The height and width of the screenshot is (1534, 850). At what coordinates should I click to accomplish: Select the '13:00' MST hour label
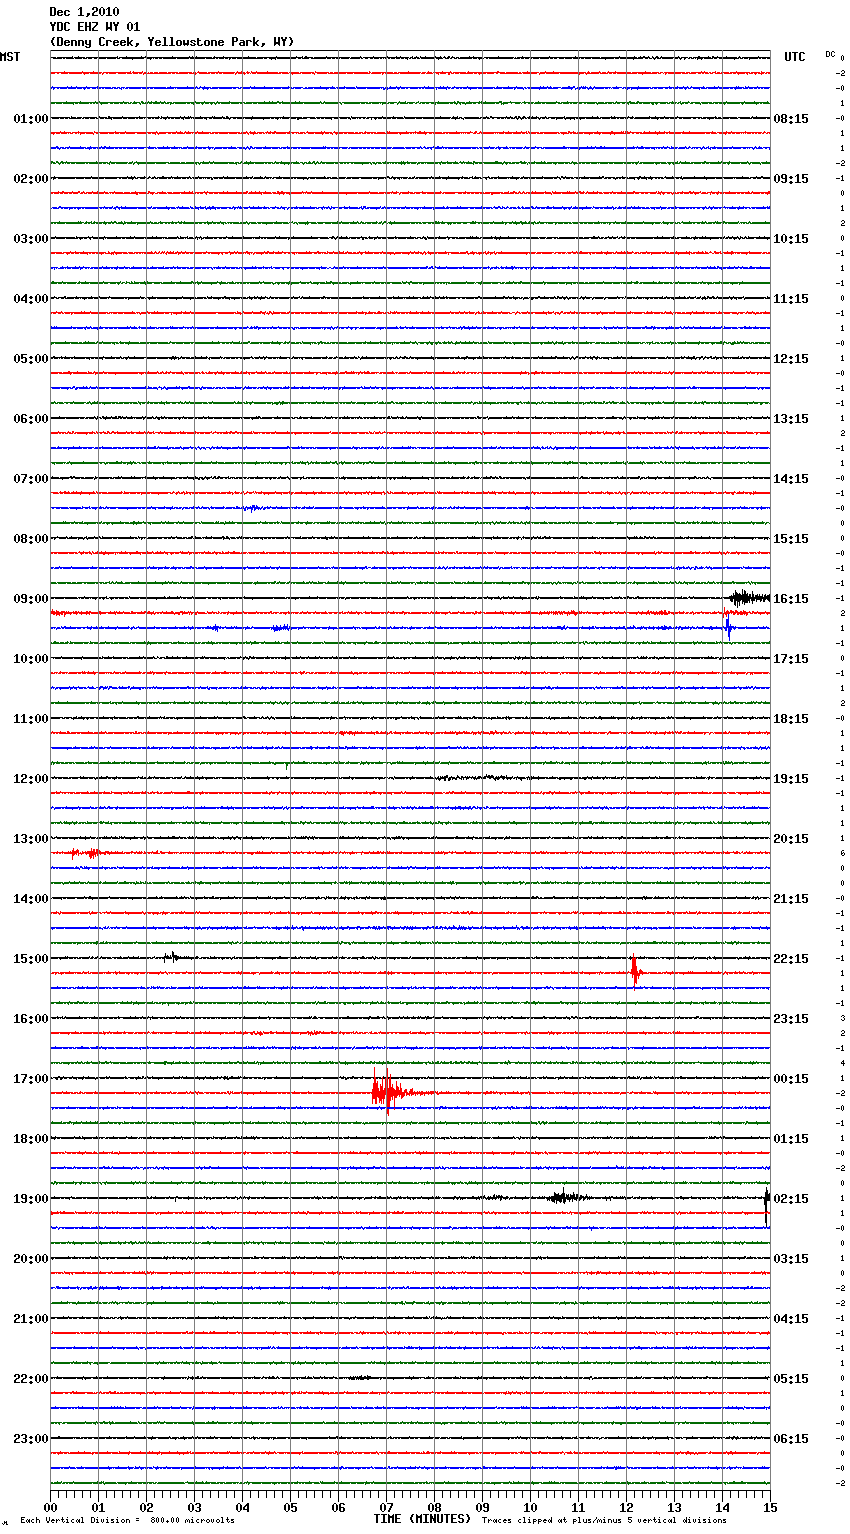coord(31,839)
